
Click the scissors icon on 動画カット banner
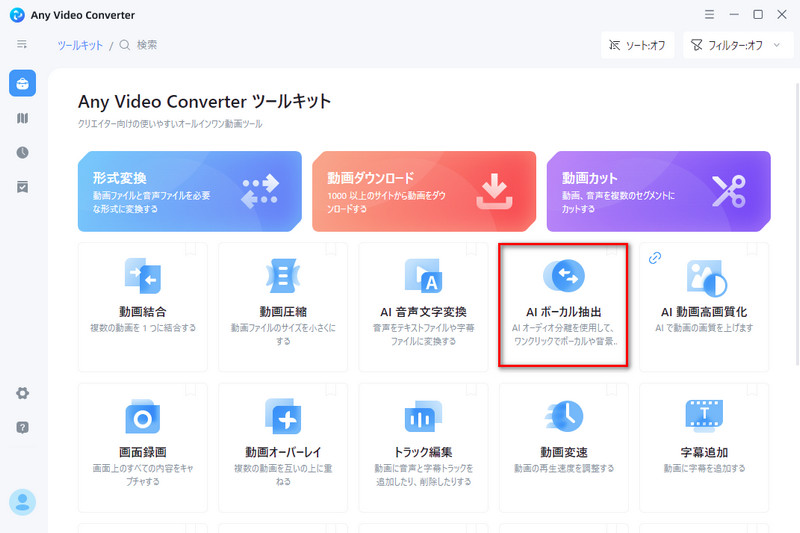[729, 191]
